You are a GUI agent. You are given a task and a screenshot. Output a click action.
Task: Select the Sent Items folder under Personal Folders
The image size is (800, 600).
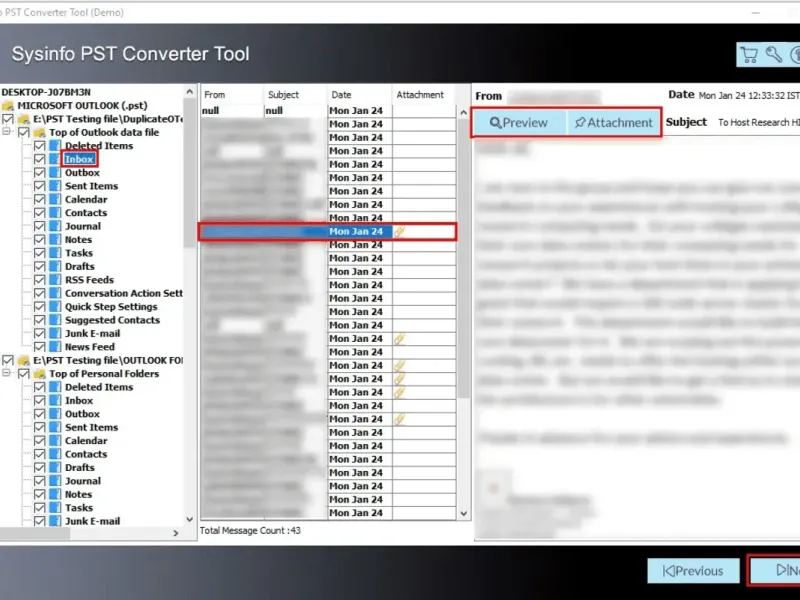tap(91, 428)
